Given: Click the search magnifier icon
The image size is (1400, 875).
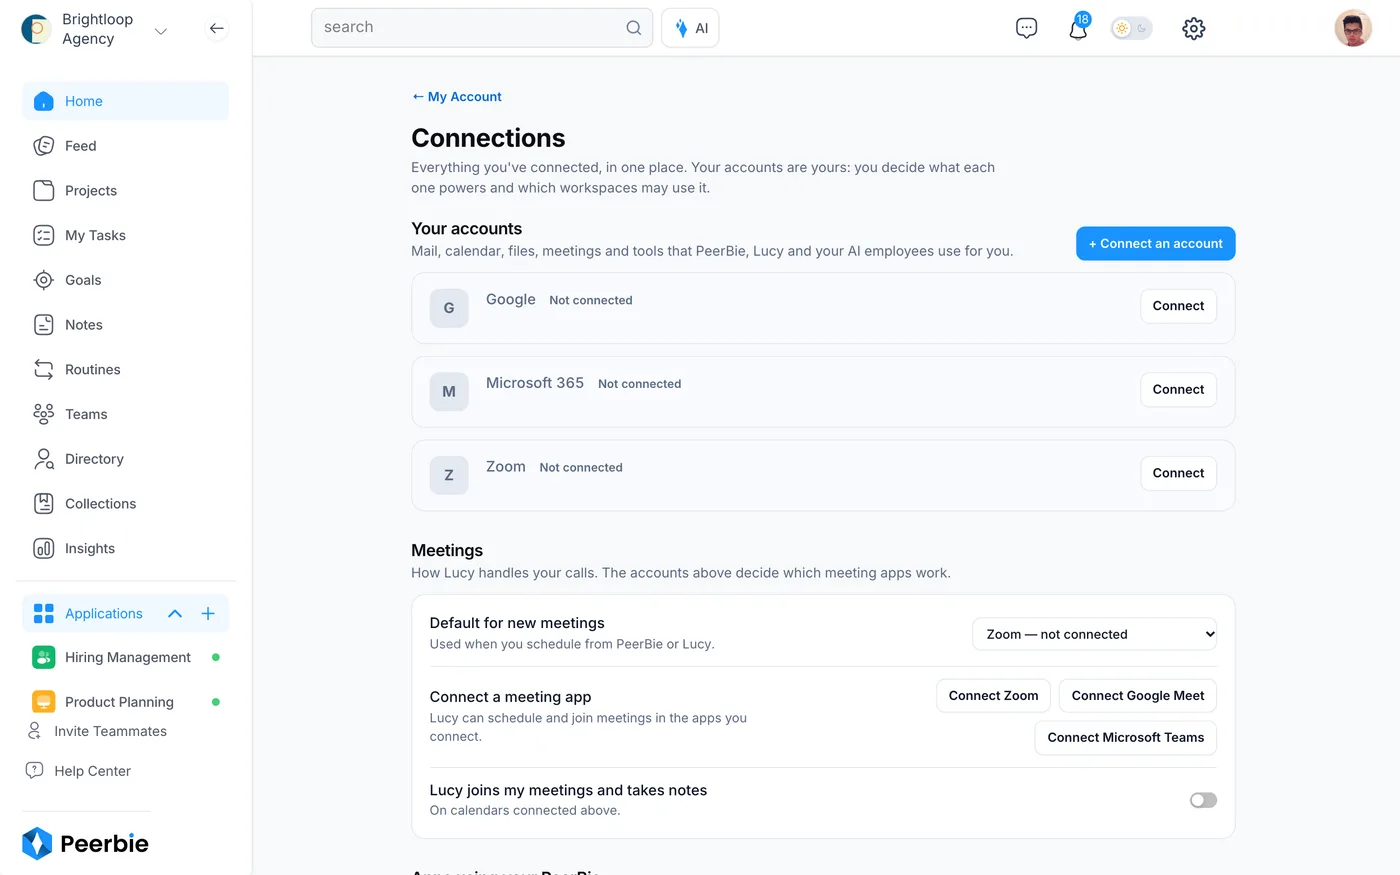Looking at the screenshot, I should pos(634,28).
